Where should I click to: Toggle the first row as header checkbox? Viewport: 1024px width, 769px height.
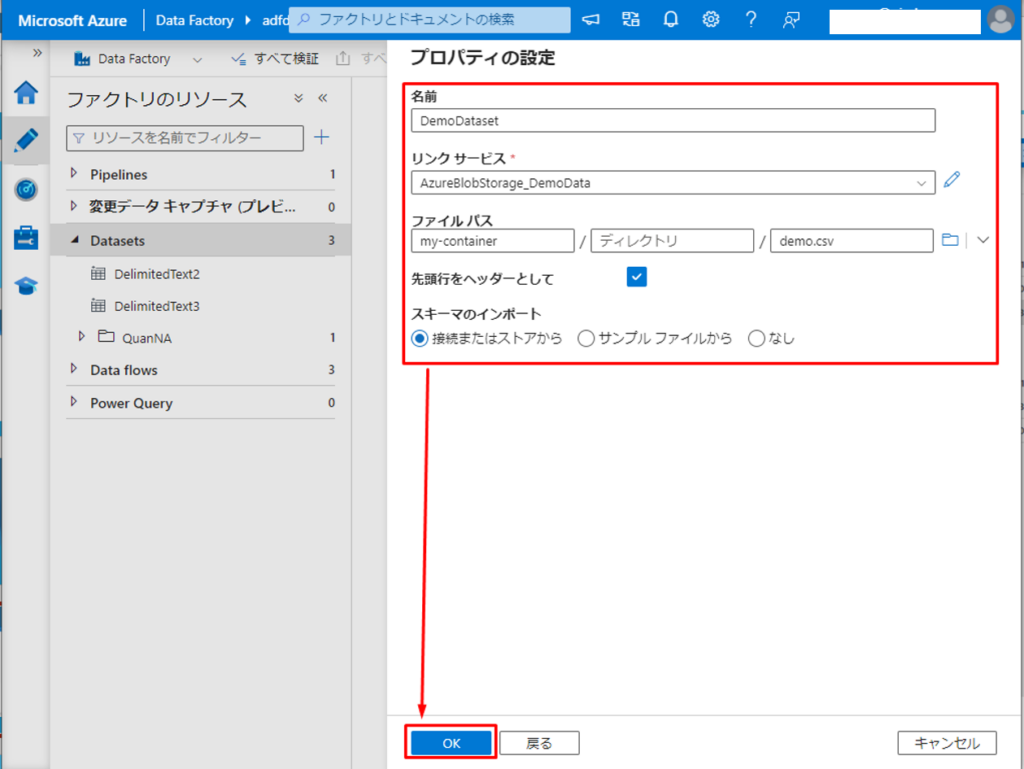[637, 277]
